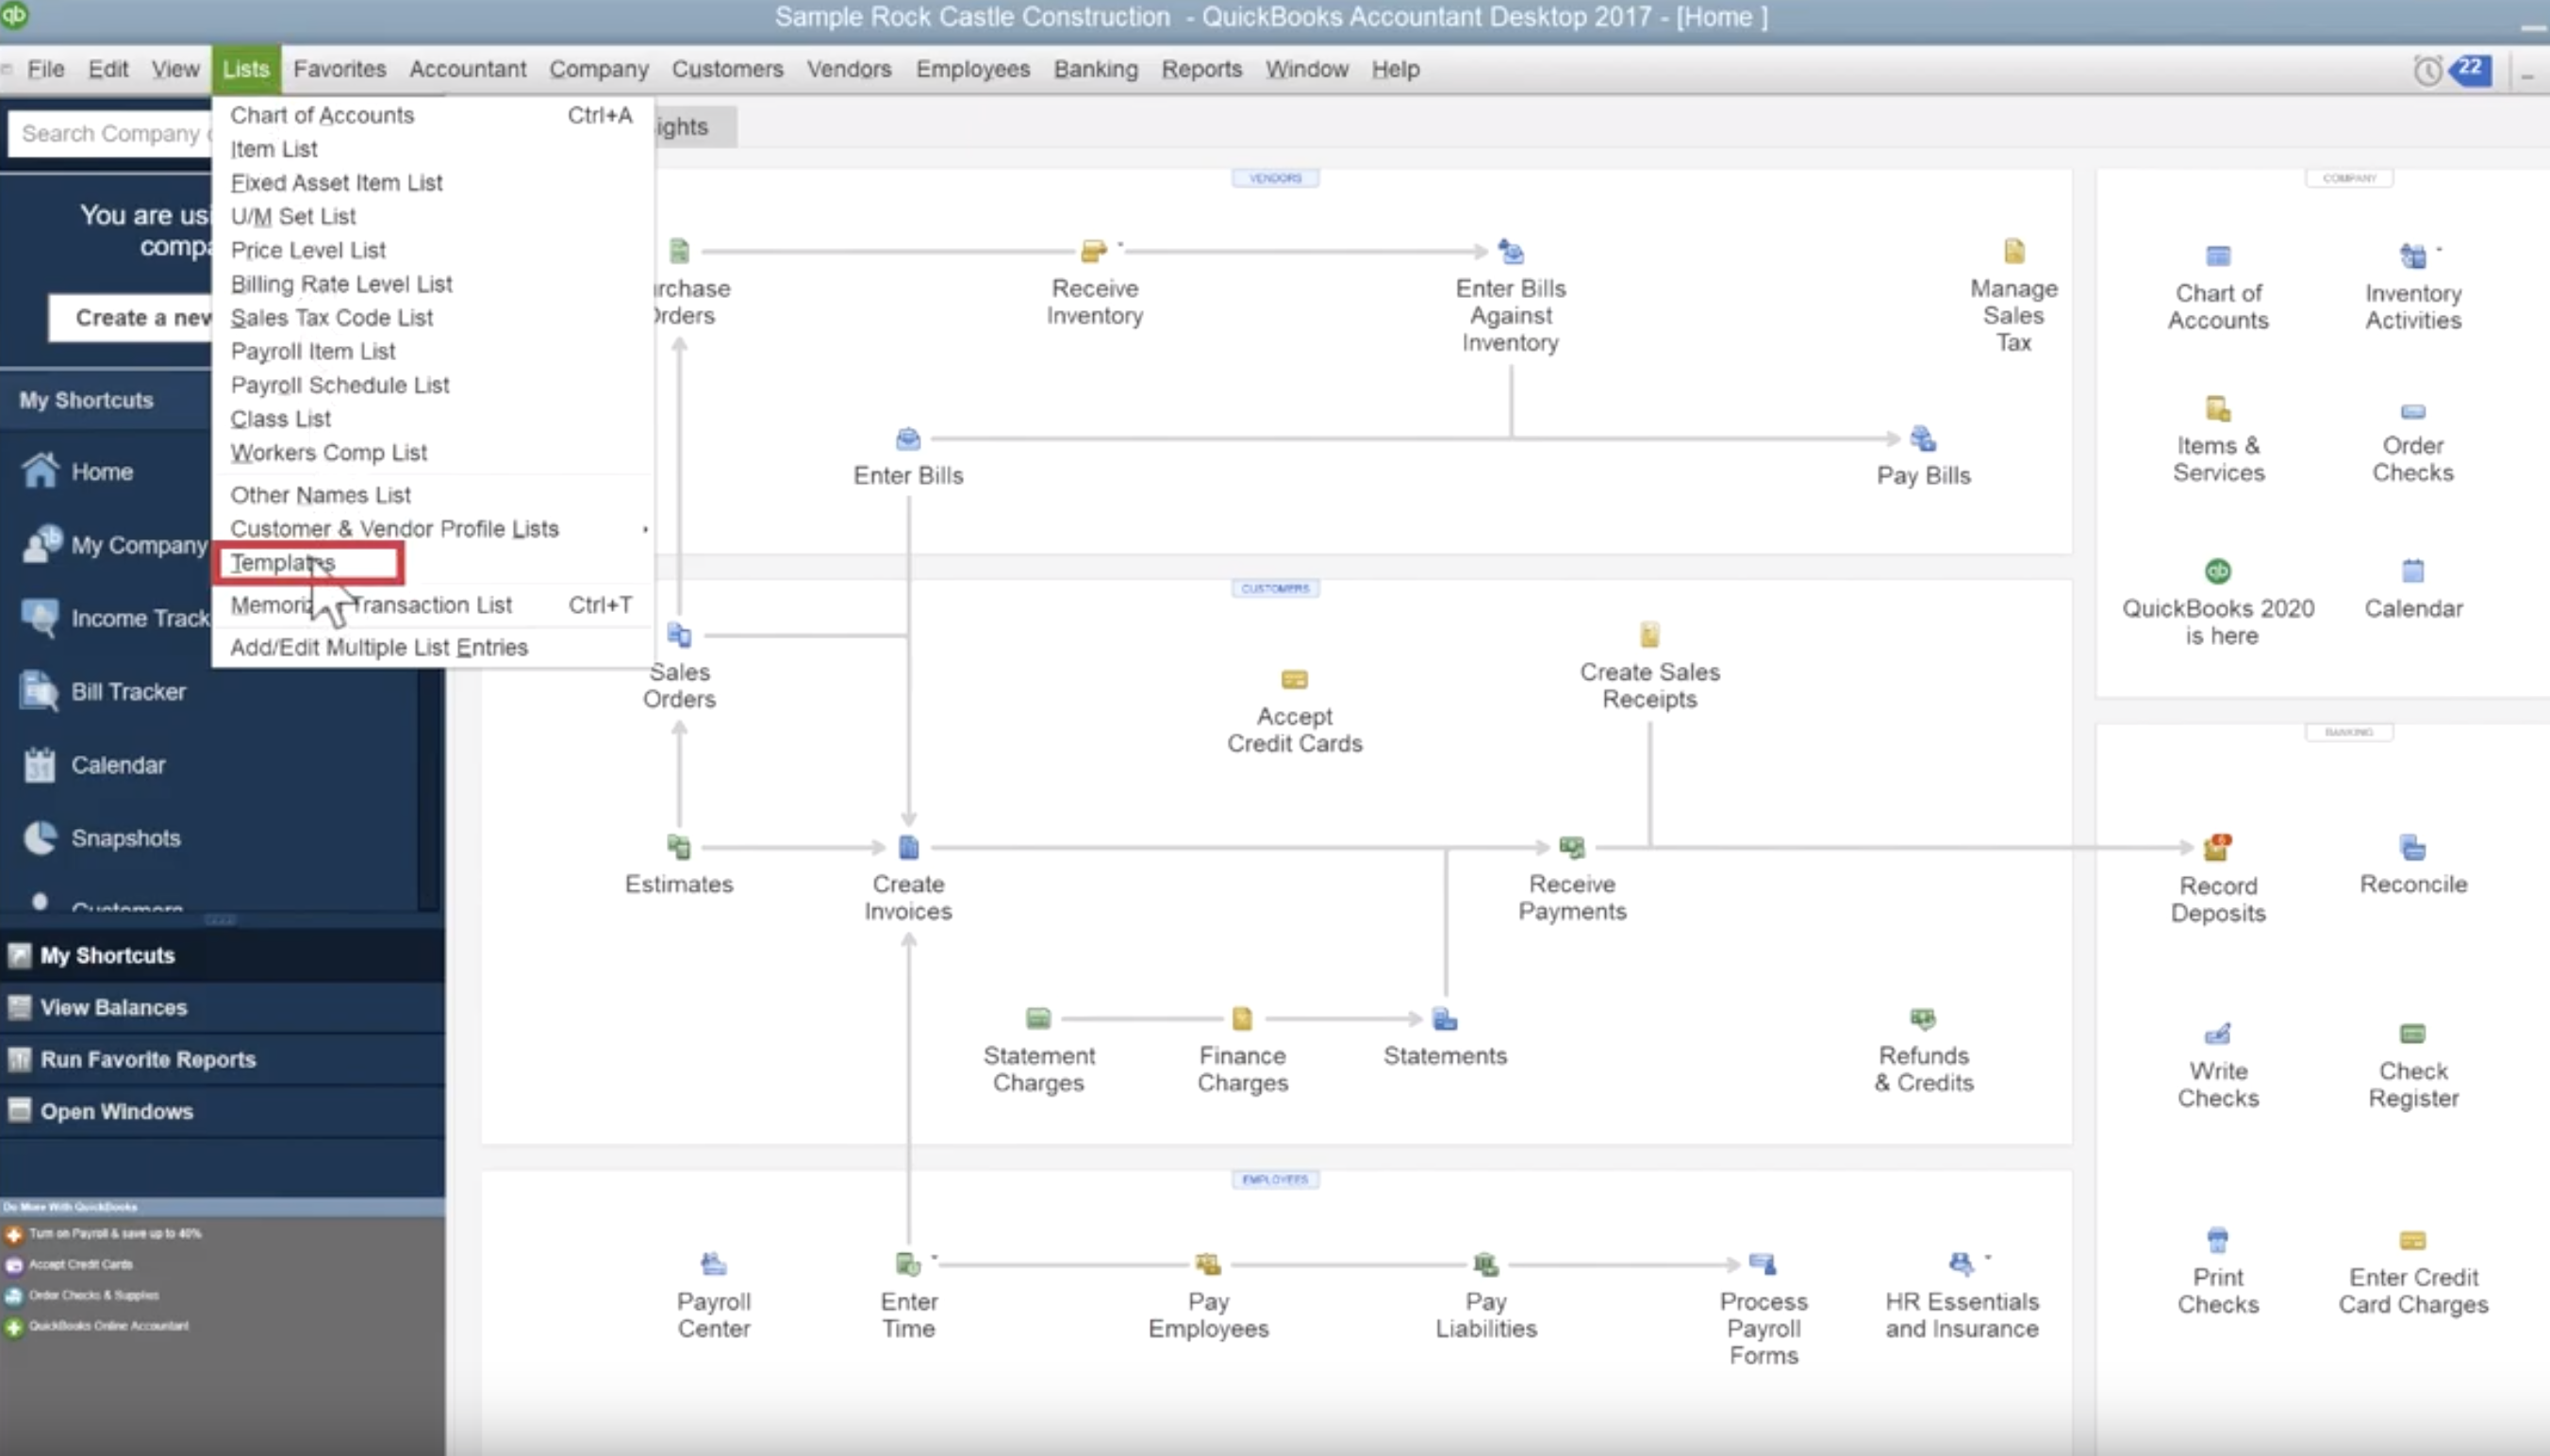Select the Create Invoices icon
Viewport: 2550px width, 1456px height.
pos(907,848)
